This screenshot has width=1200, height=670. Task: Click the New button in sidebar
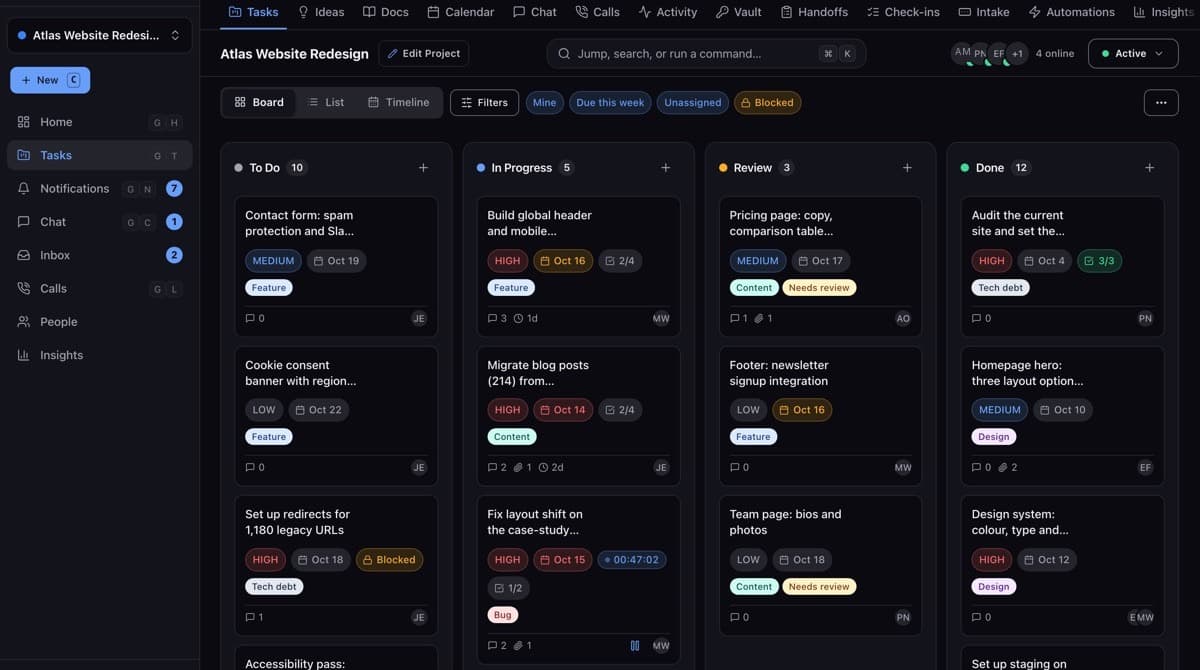click(50, 80)
